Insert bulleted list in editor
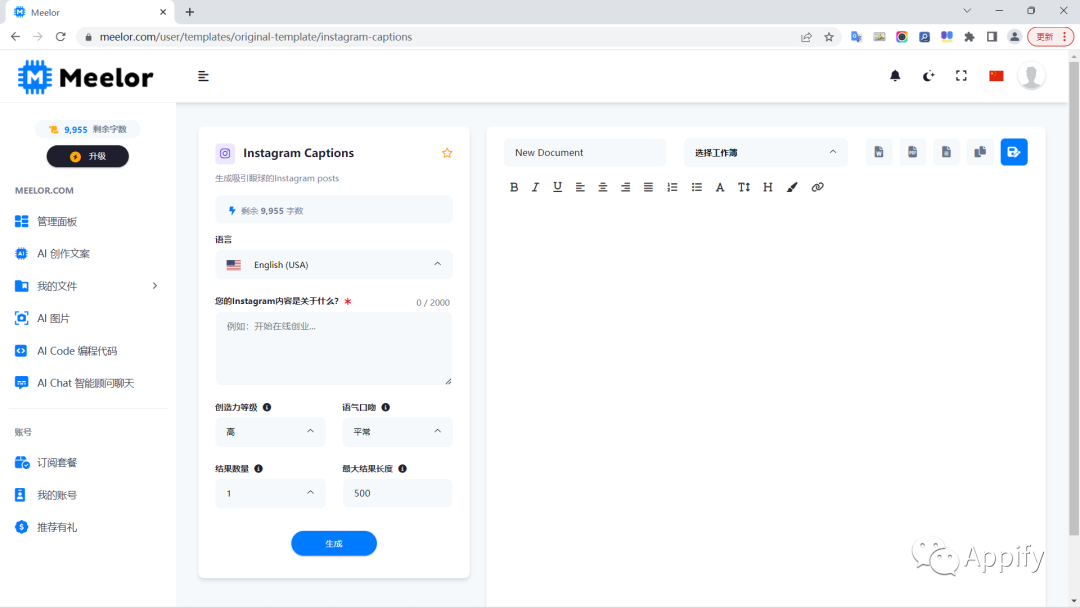Image resolution: width=1080 pixels, height=608 pixels. (696, 187)
